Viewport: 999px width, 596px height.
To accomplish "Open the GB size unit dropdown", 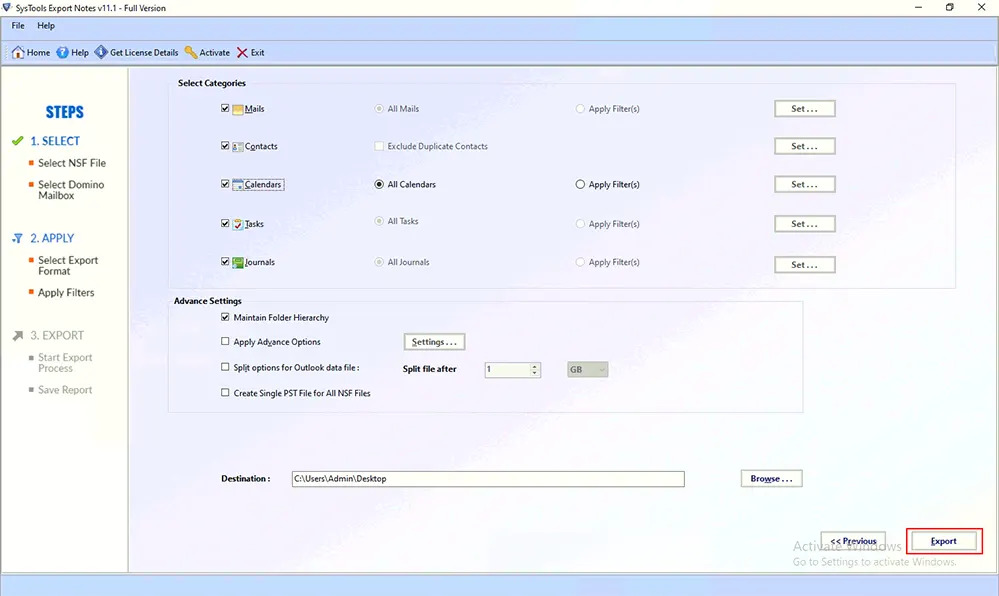I will click(x=587, y=370).
